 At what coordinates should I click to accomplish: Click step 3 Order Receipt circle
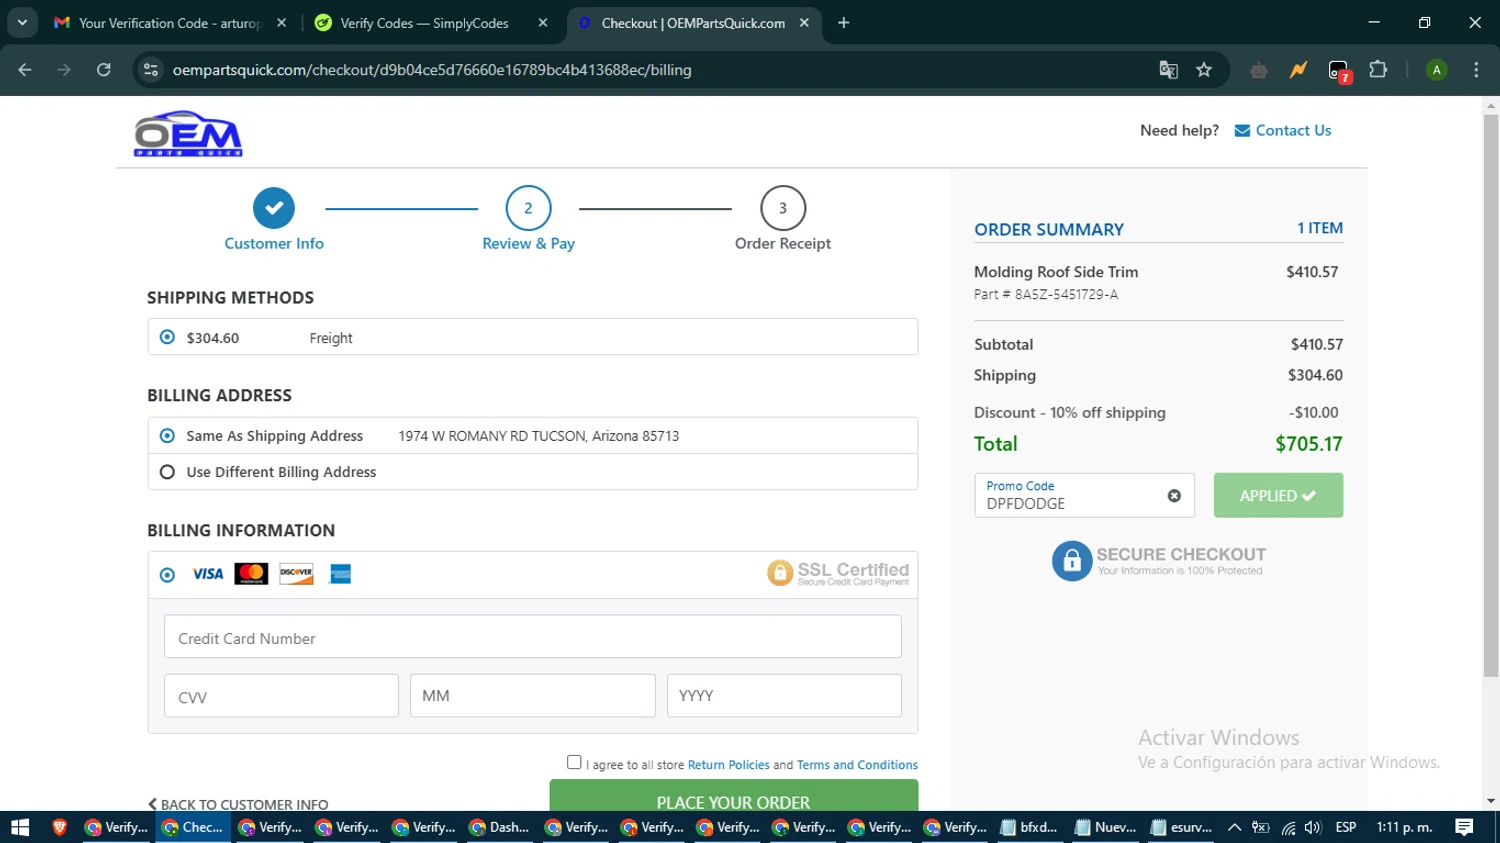tap(783, 208)
